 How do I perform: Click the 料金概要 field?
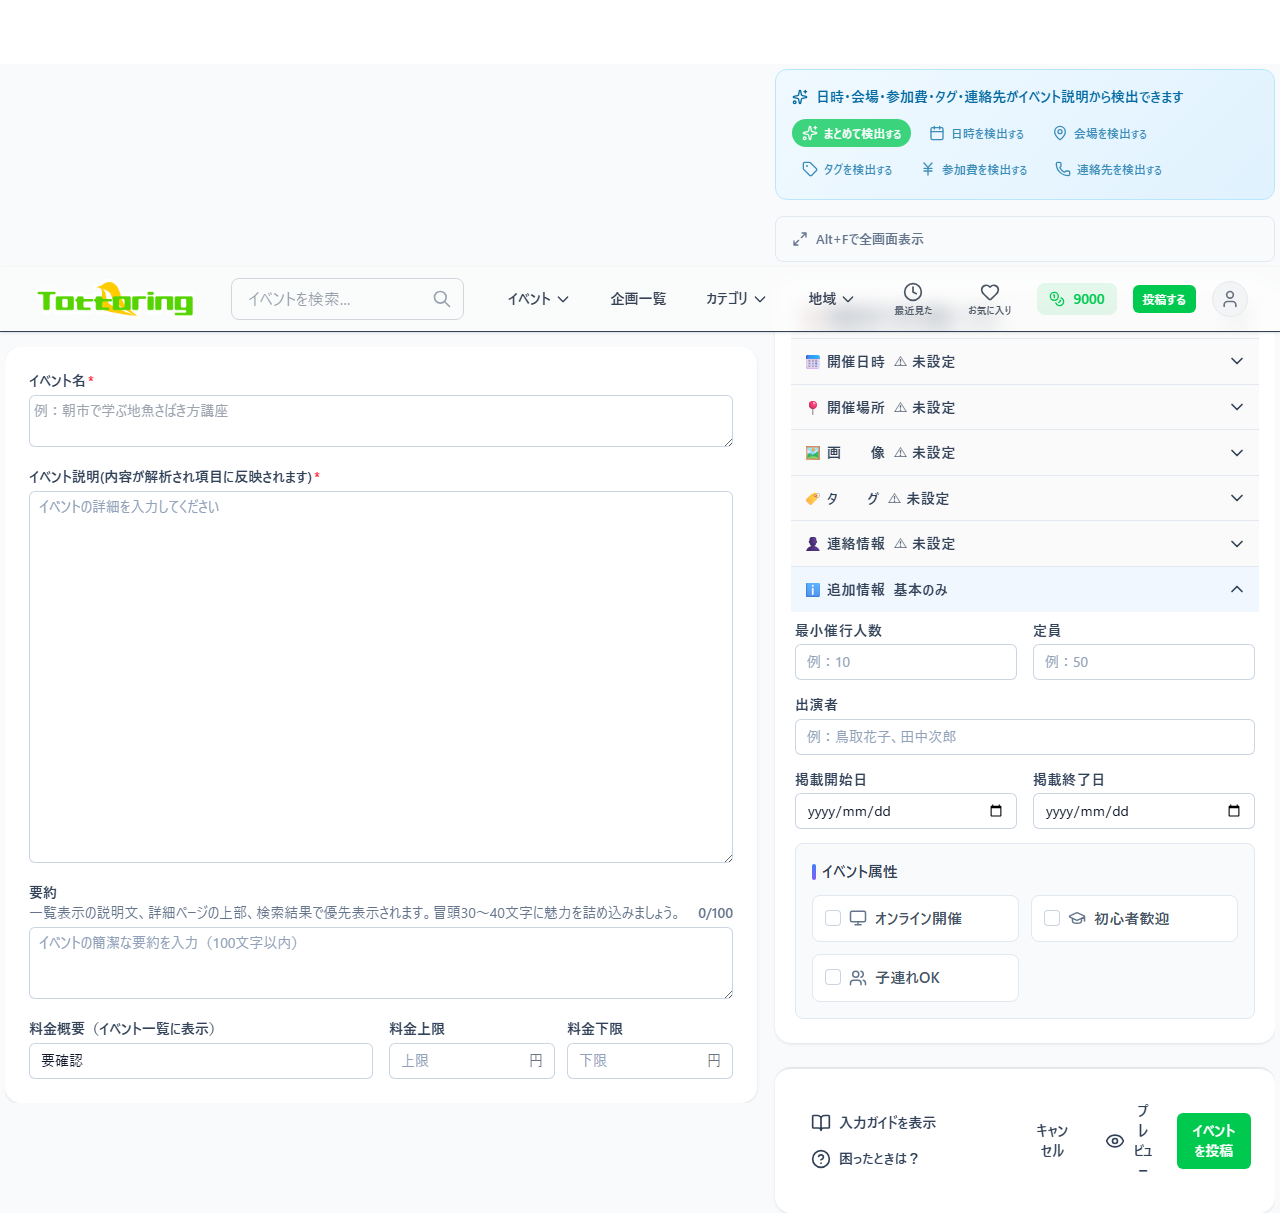coord(201,1061)
